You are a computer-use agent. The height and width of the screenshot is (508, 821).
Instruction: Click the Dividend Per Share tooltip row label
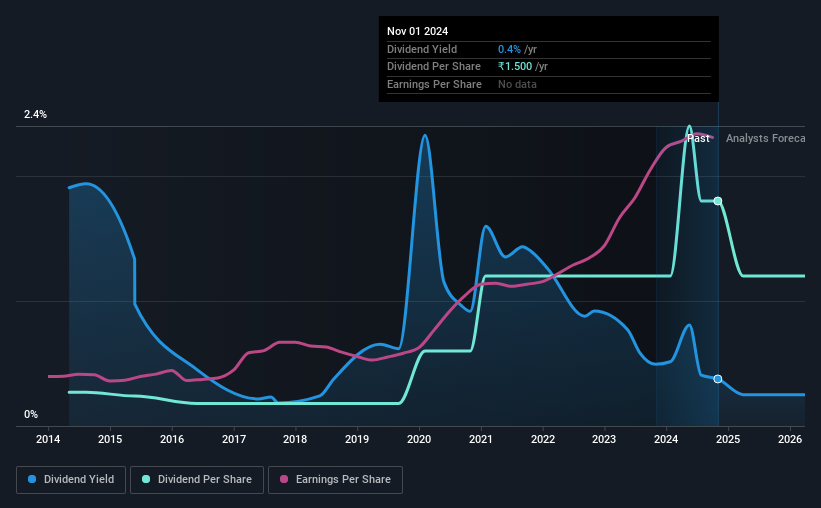[x=434, y=67]
